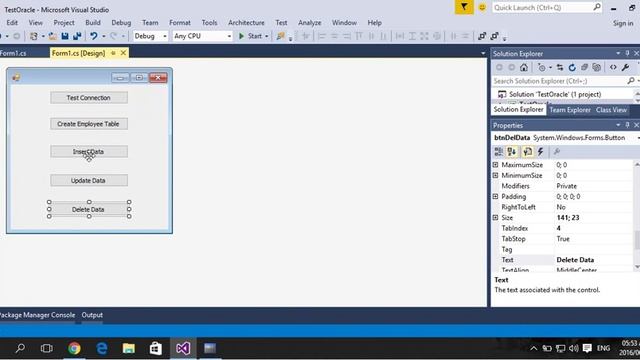
Task: Select the Test Connection button on form
Action: 89,98
